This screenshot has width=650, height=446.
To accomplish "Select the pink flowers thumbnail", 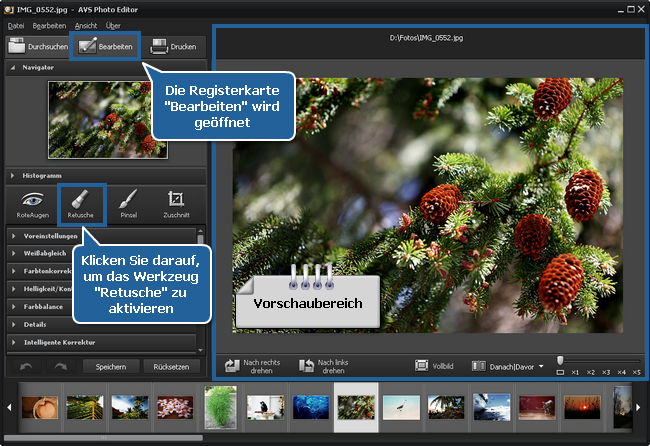I will point(175,407).
